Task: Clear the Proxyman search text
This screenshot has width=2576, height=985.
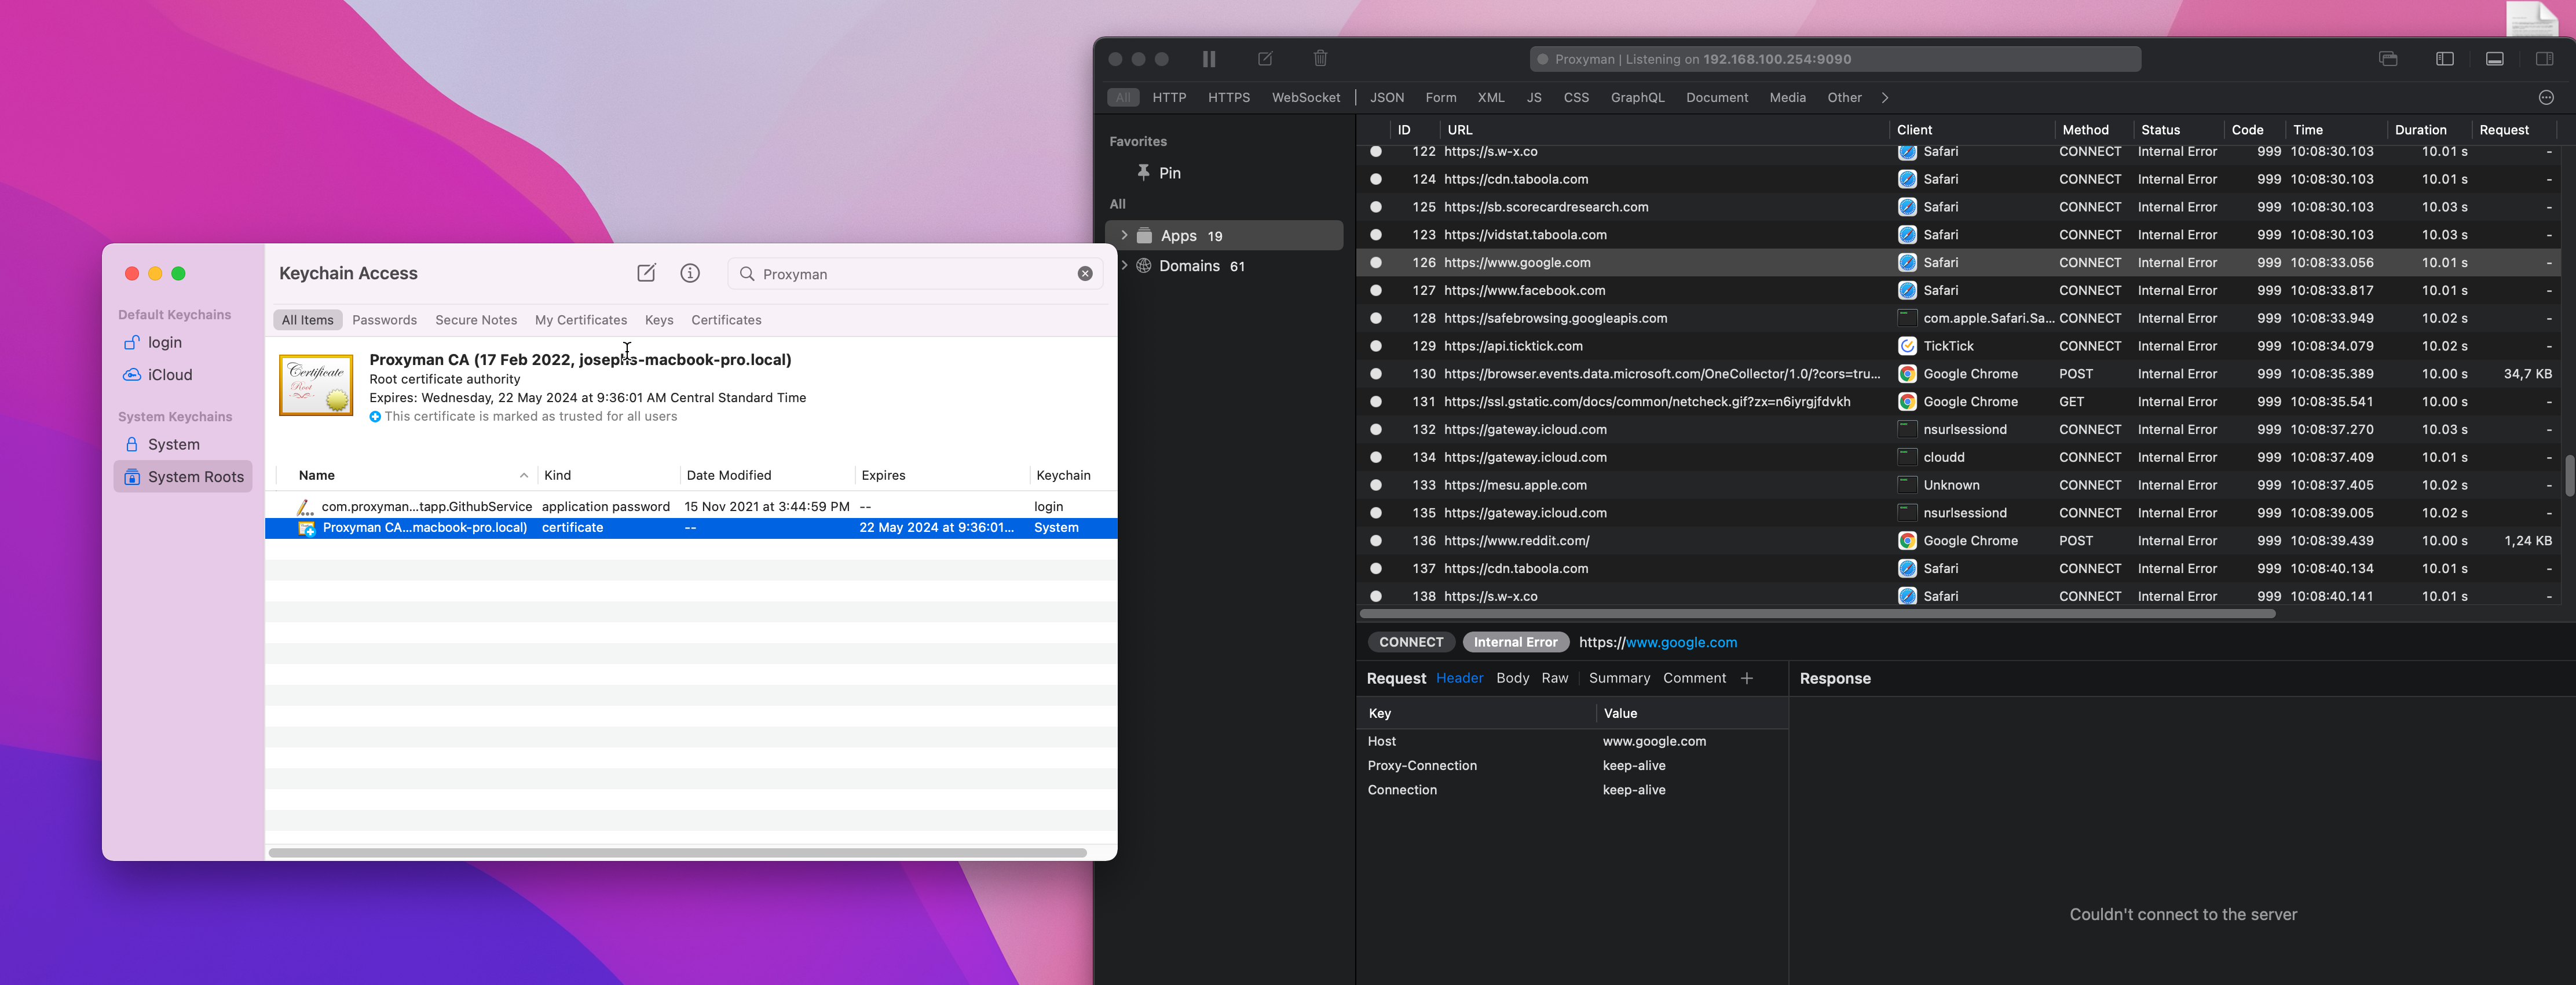Action: click(1084, 274)
